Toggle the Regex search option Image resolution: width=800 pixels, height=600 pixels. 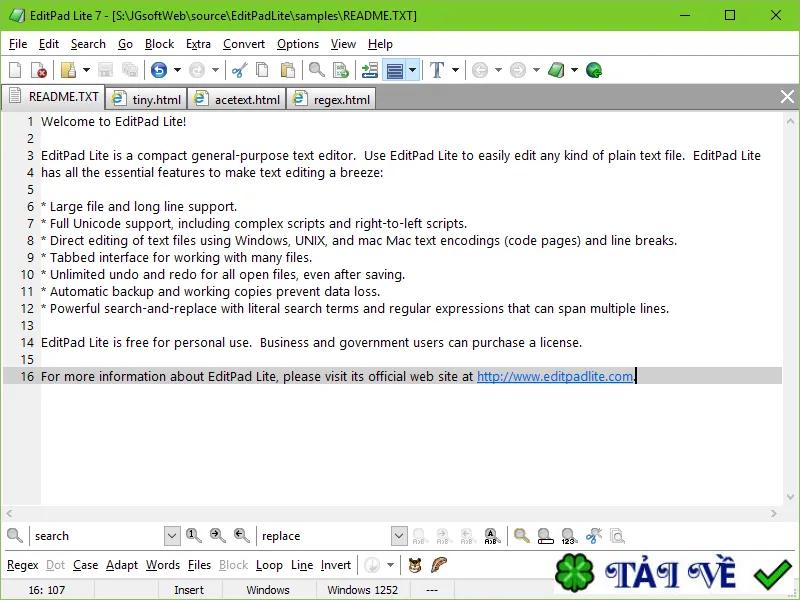click(22, 565)
